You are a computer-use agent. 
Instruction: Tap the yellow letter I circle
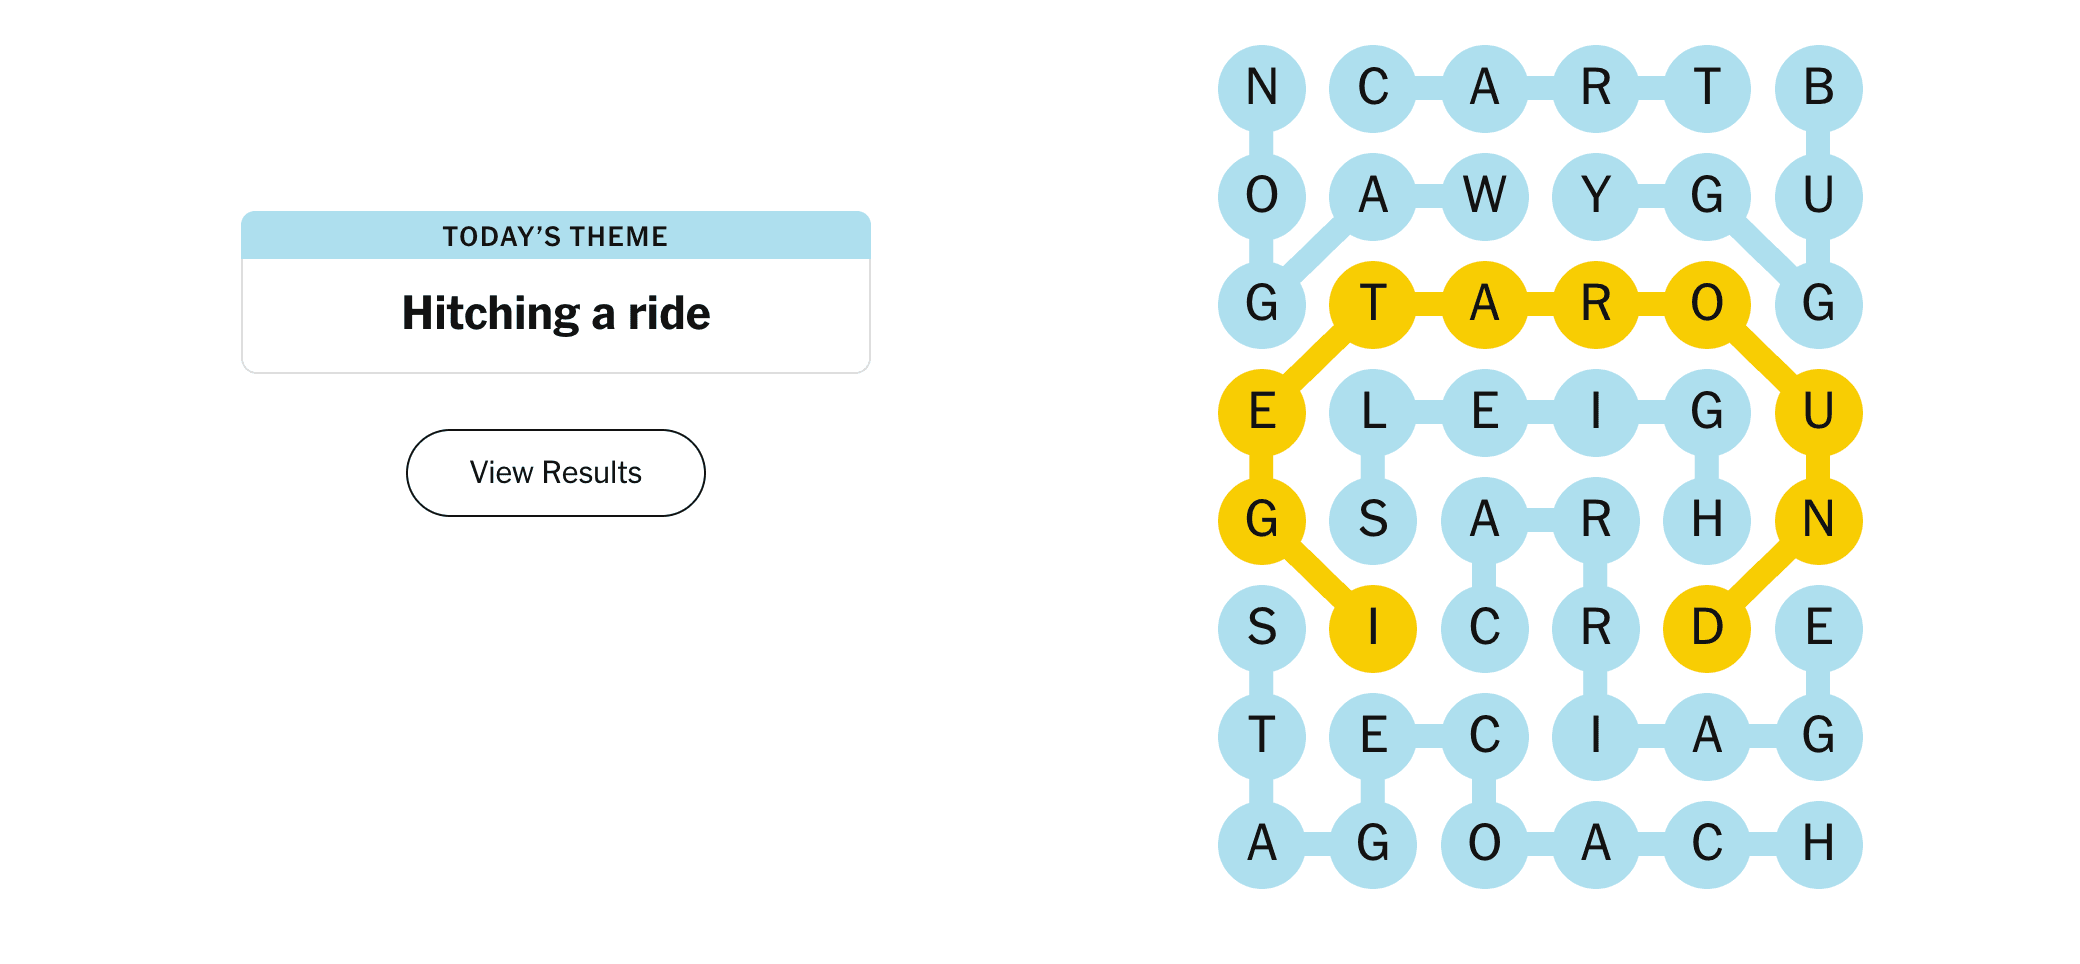click(x=1373, y=628)
